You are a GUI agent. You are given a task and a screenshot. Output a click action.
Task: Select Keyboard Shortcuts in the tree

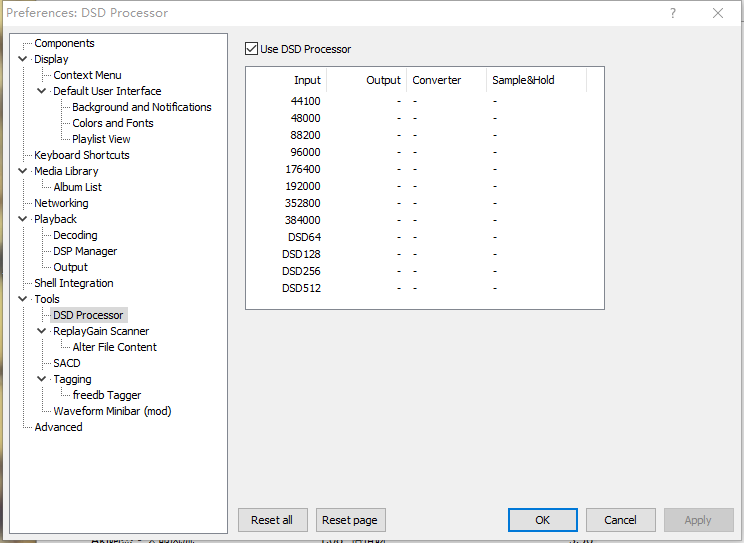pos(81,155)
